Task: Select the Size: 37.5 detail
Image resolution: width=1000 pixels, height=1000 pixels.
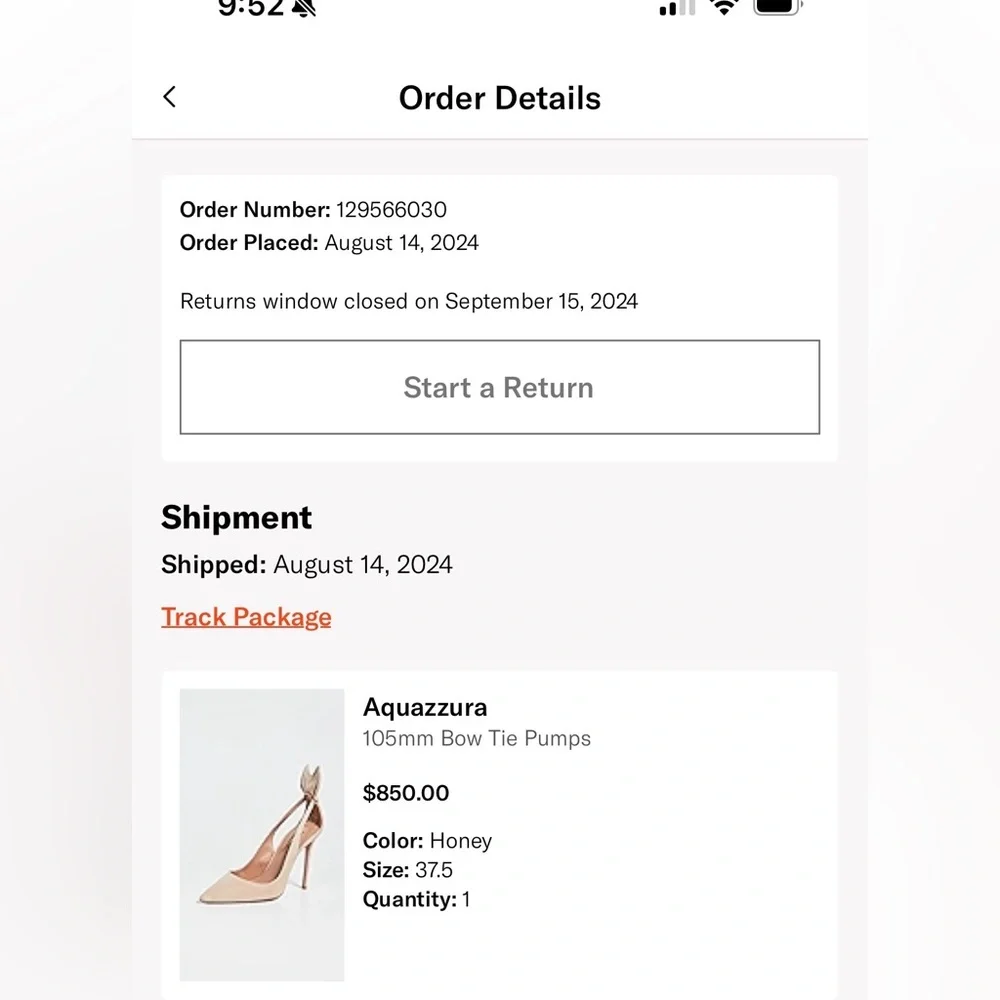Action: pos(406,870)
